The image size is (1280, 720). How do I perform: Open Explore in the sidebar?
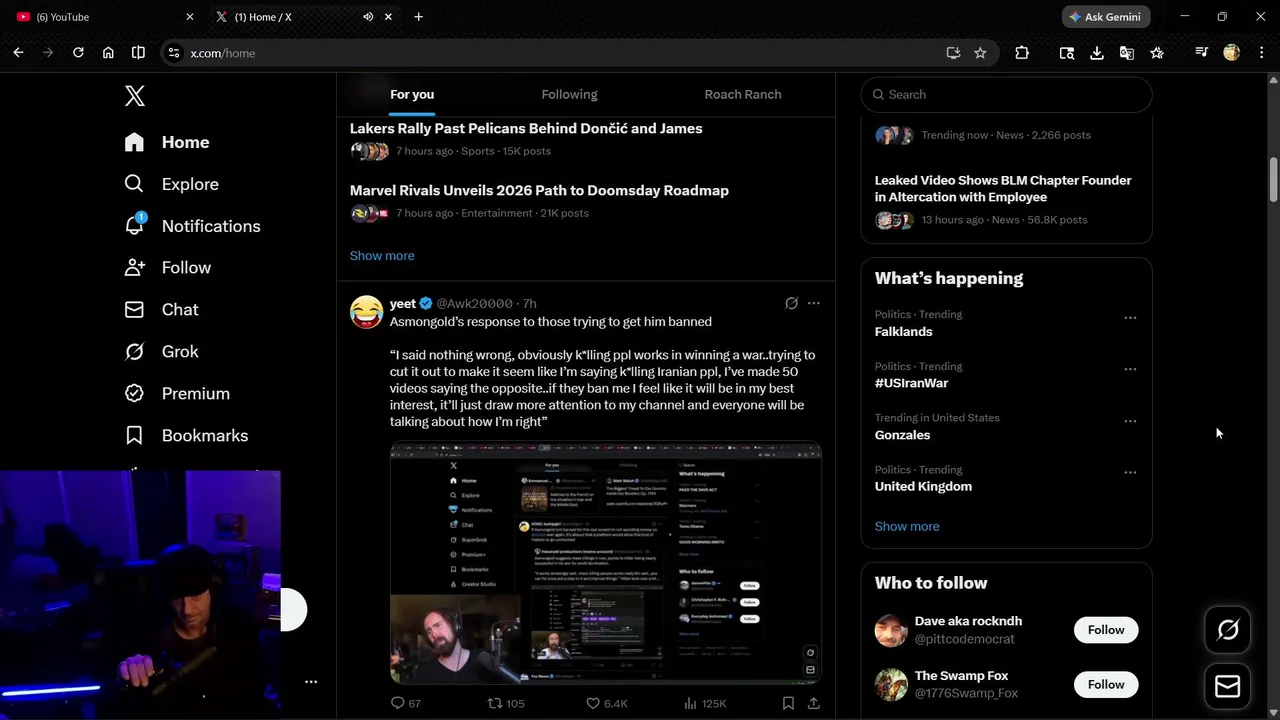pyautogui.click(x=171, y=184)
